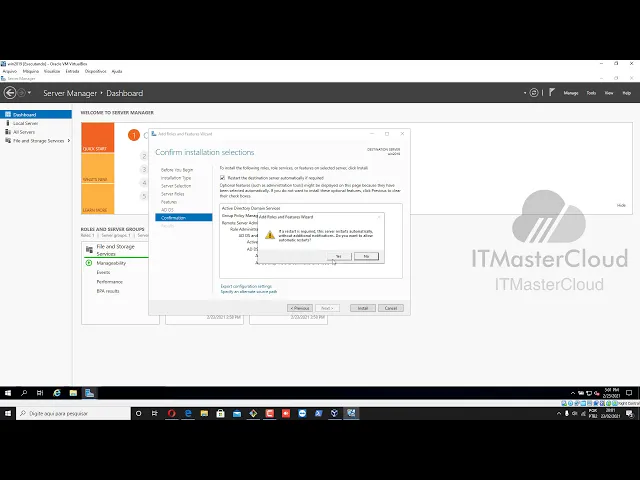Viewport: 640px width, 480px height.
Task: Click the LEARN MORE tile
Action: (98, 199)
